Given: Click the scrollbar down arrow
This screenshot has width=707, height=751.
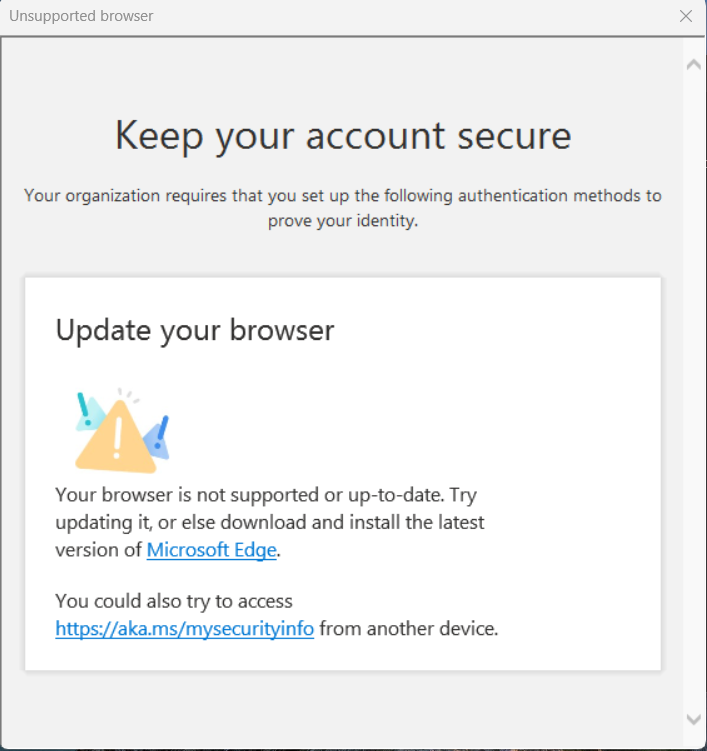Looking at the screenshot, I should pos(693,719).
